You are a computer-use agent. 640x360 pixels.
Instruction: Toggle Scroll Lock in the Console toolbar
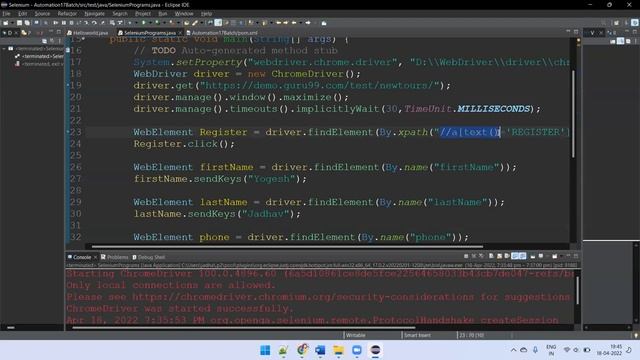coord(499,256)
